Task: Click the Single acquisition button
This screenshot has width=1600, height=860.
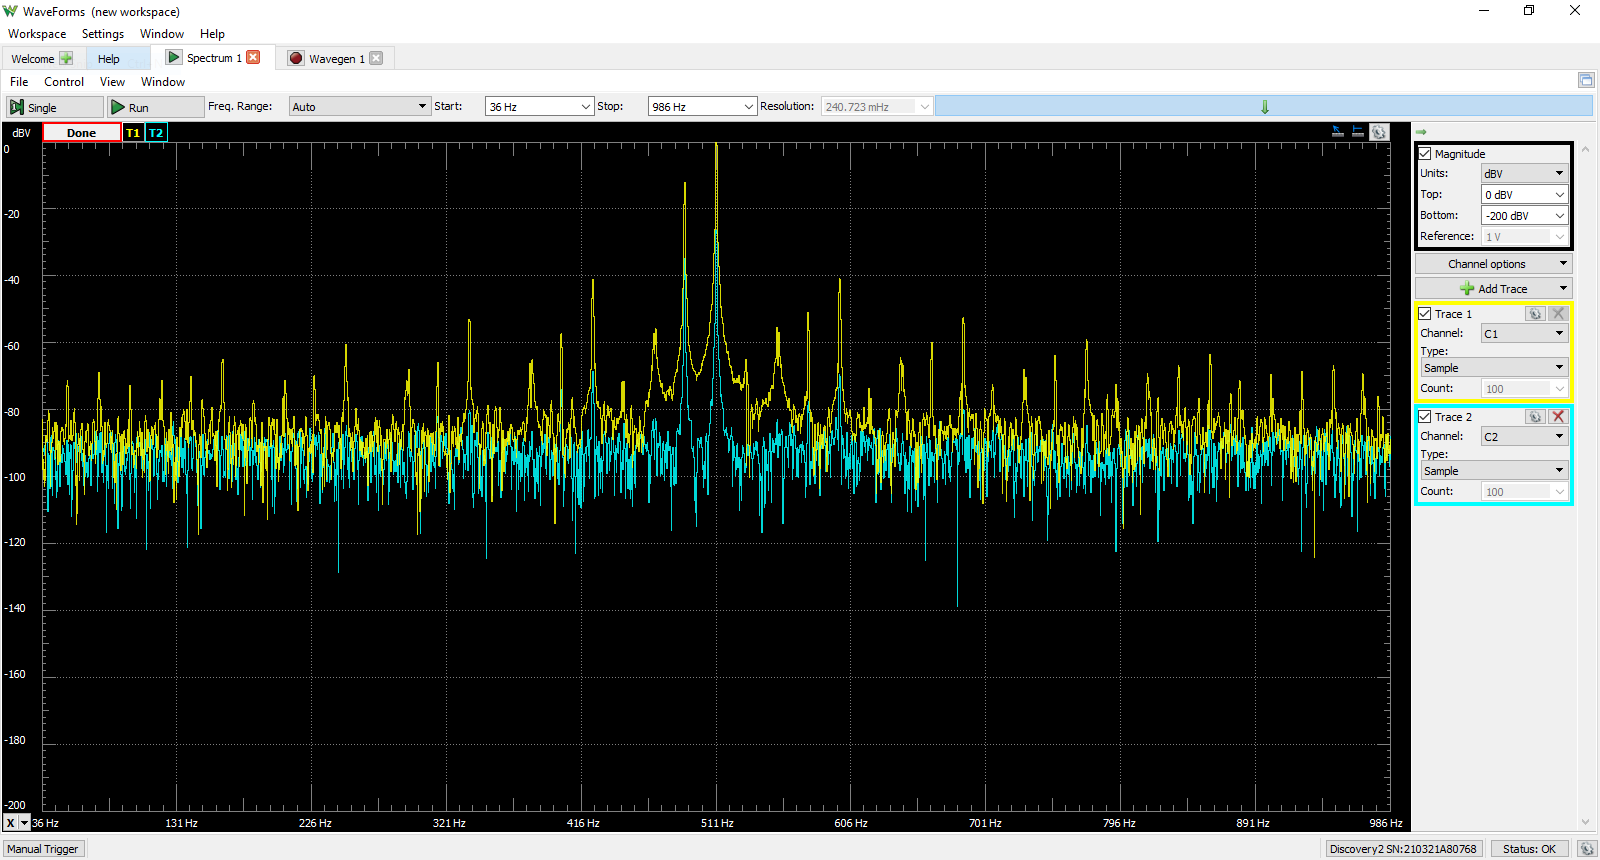Action: pyautogui.click(x=55, y=107)
